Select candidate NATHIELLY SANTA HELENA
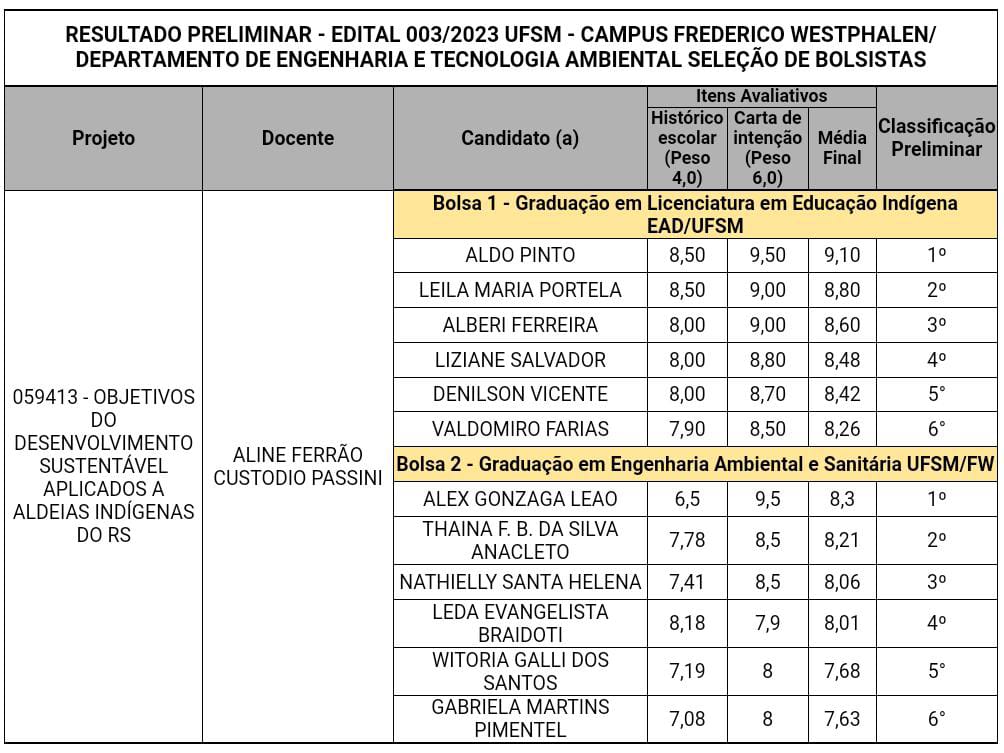Image resolution: width=1004 pixels, height=753 pixels. pos(520,581)
